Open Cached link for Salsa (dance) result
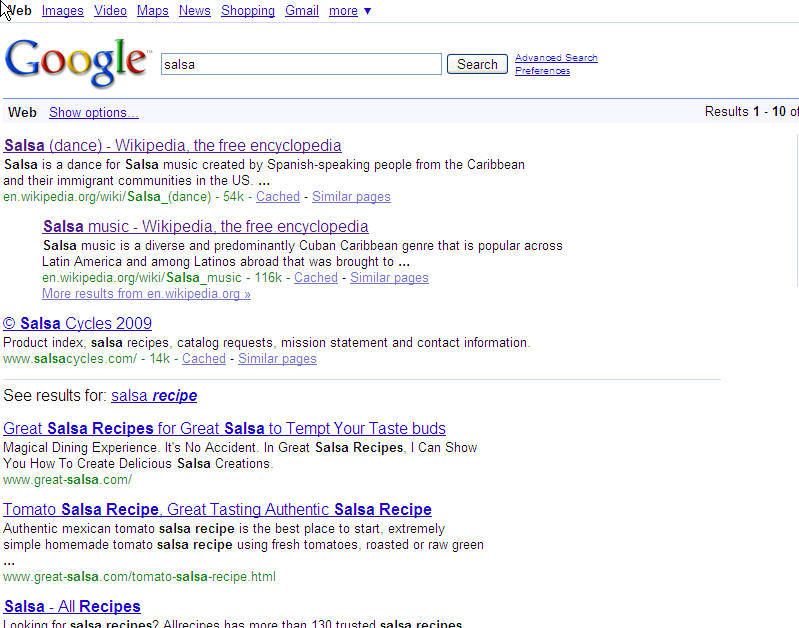The width and height of the screenshot is (799, 628). [x=278, y=197]
